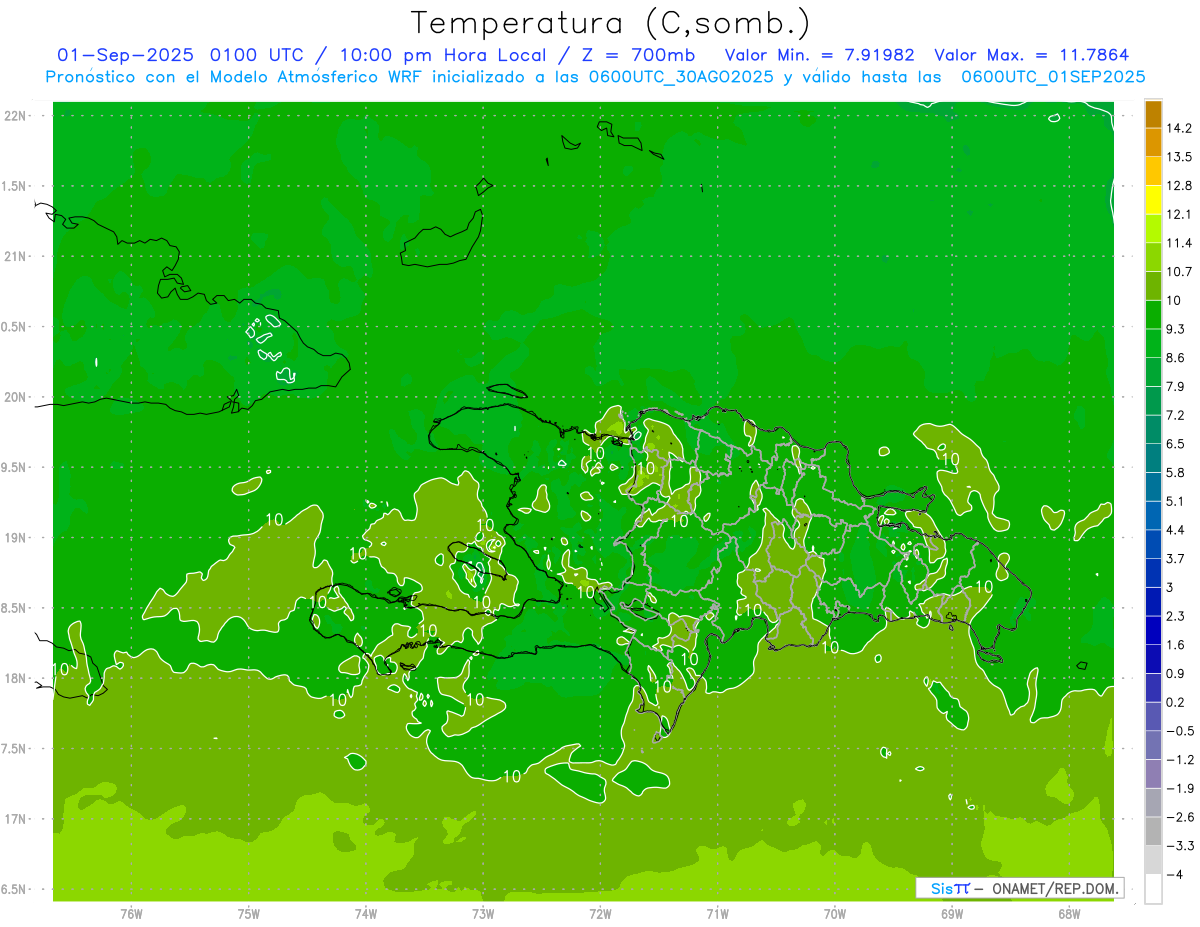Click the 71W longitude axis label
This screenshot has height=927, width=1200.
coord(717,914)
